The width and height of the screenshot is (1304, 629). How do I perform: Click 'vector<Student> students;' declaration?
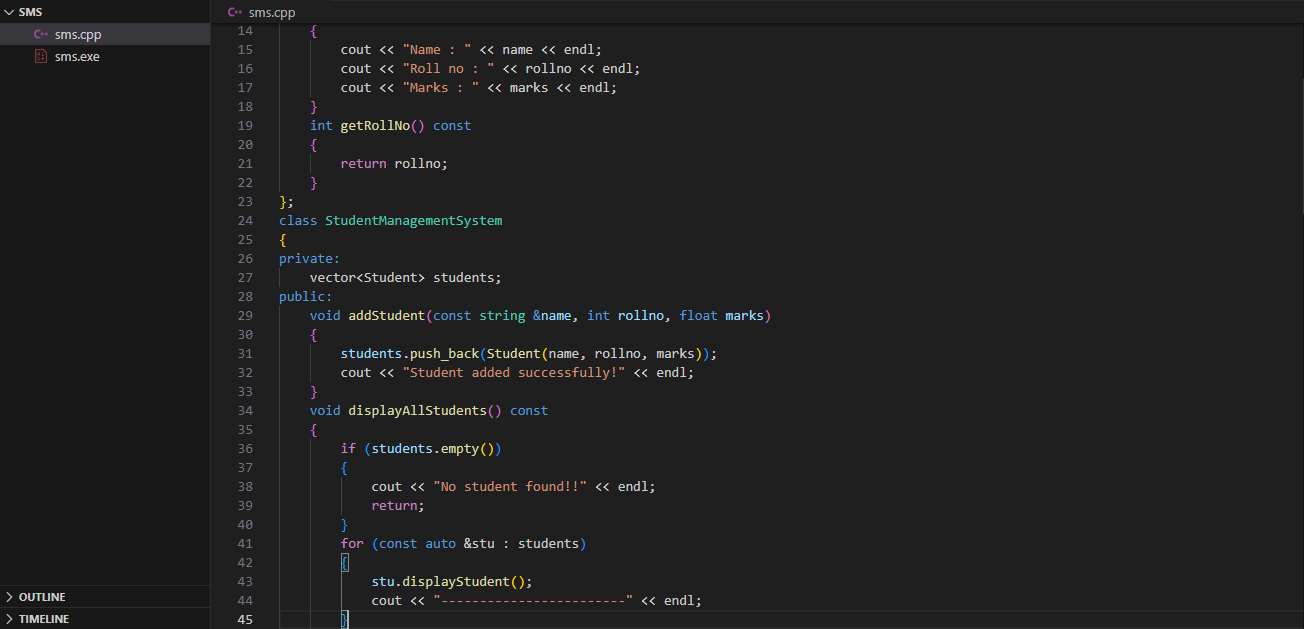click(406, 277)
